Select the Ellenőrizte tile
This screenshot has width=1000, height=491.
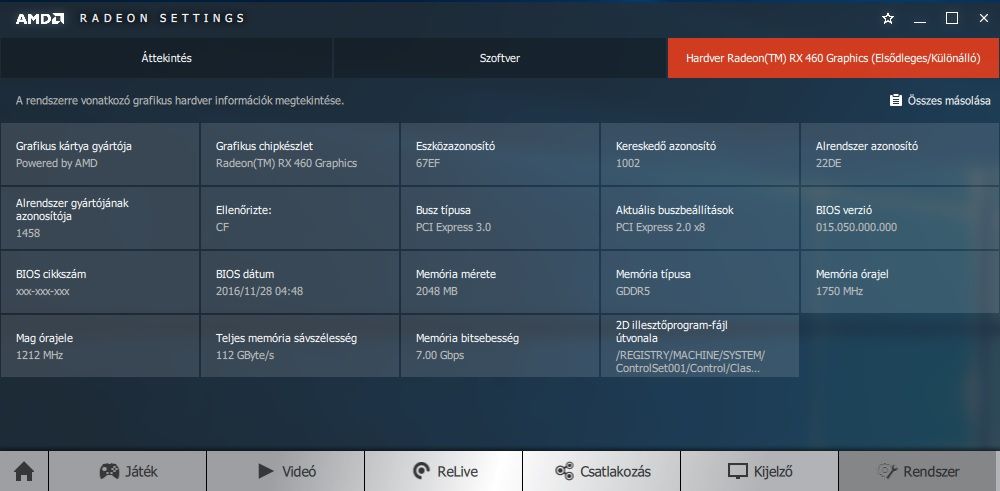pos(300,218)
